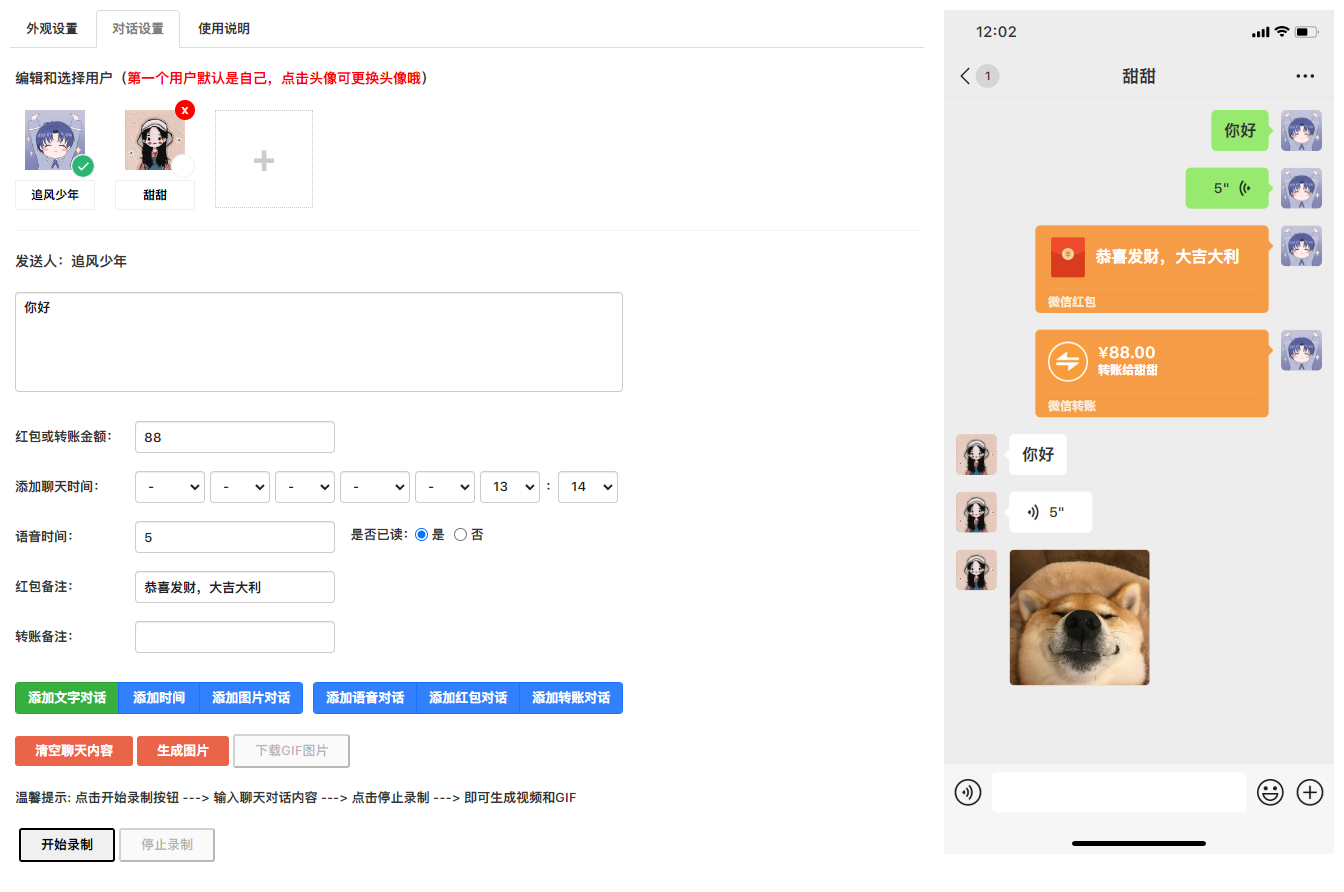The height and width of the screenshot is (892, 1344).
Task: Click the transfer icon in the ¥88.00 bubble
Action: [1067, 361]
